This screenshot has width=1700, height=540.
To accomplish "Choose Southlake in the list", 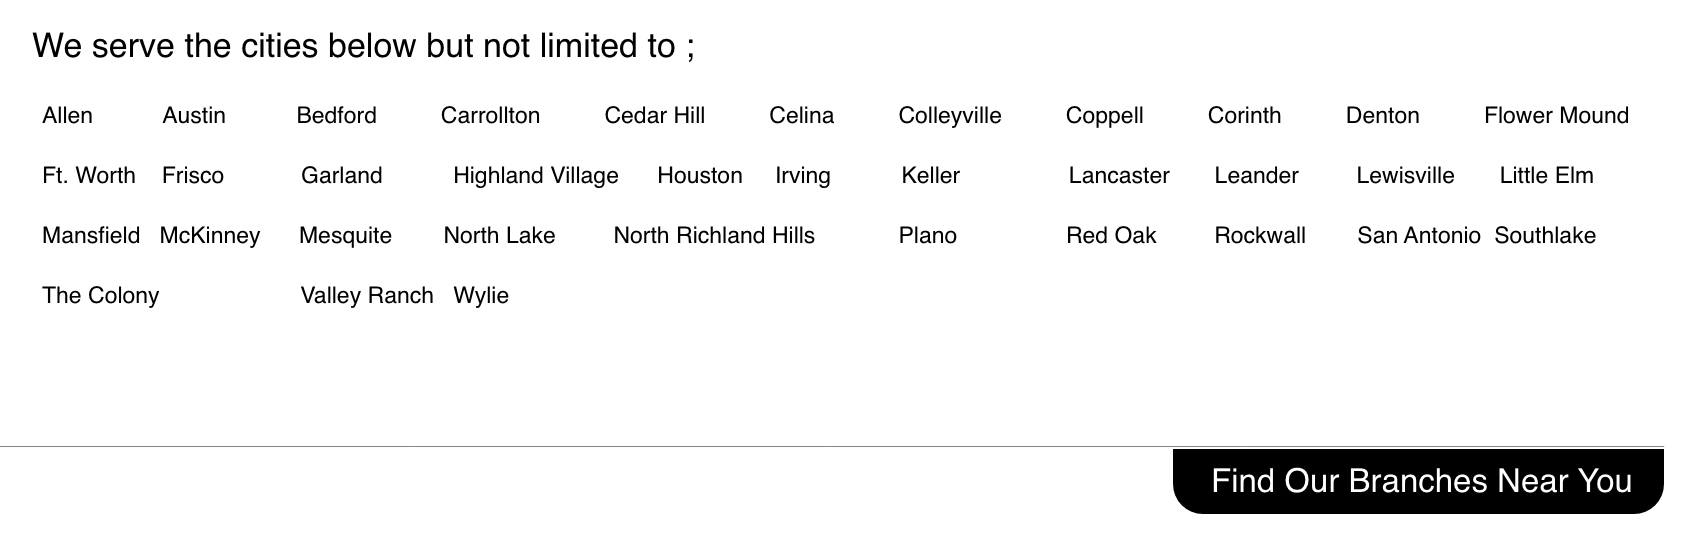I will 1545,236.
